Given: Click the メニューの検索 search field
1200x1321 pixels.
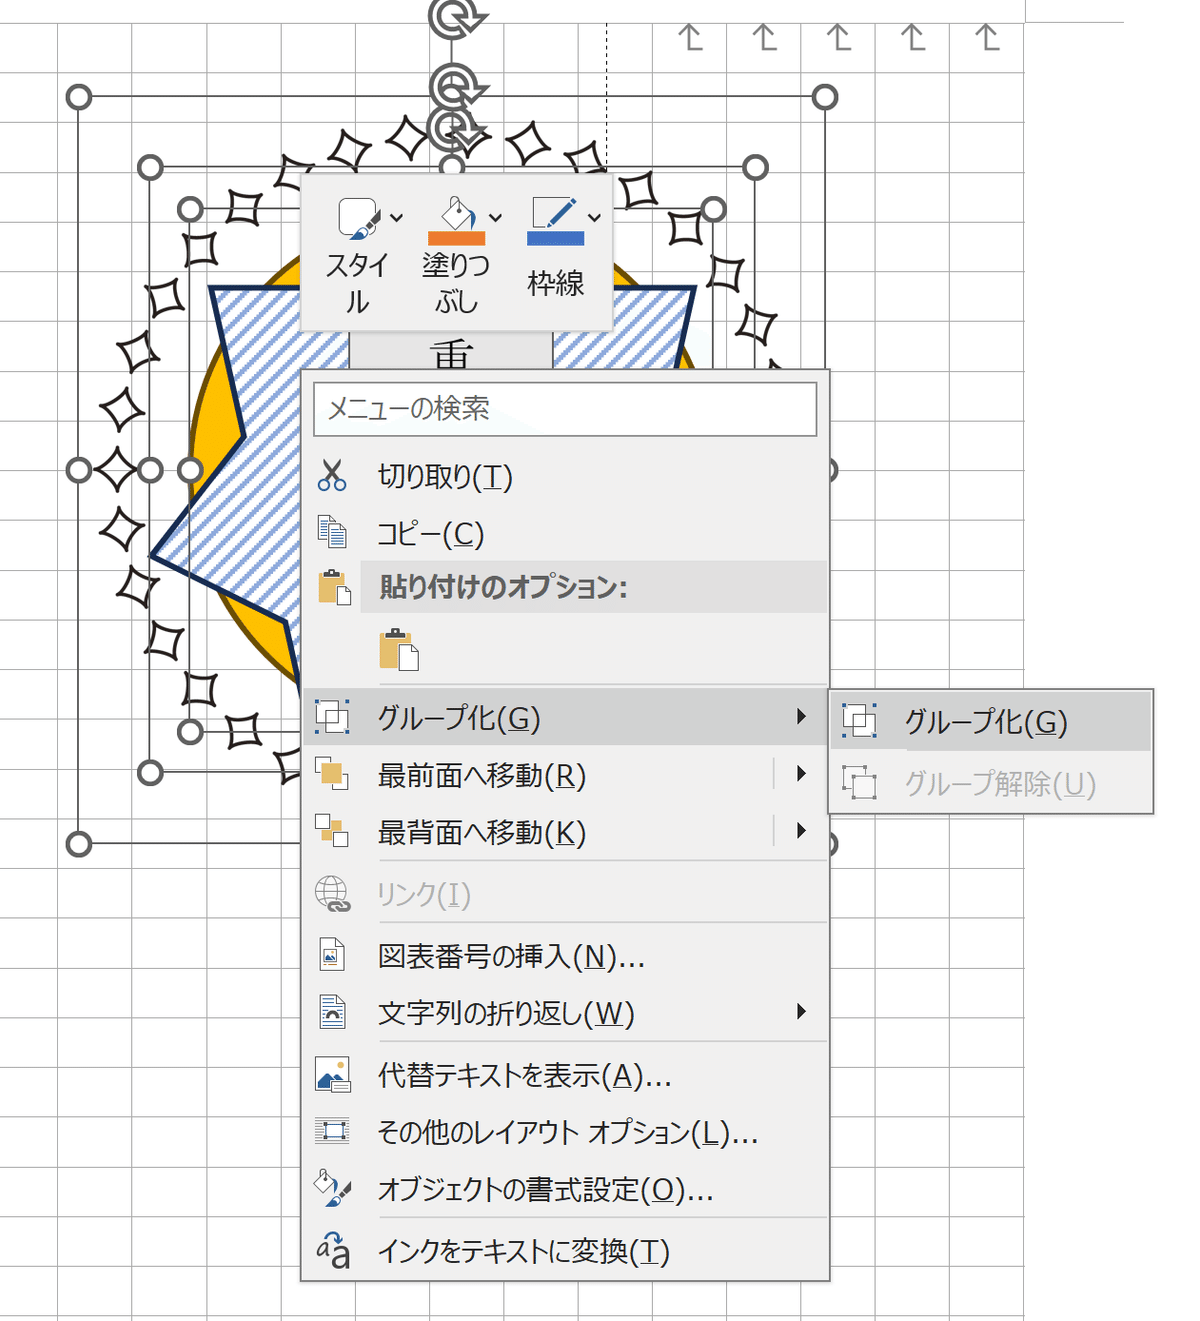Looking at the screenshot, I should (x=565, y=408).
